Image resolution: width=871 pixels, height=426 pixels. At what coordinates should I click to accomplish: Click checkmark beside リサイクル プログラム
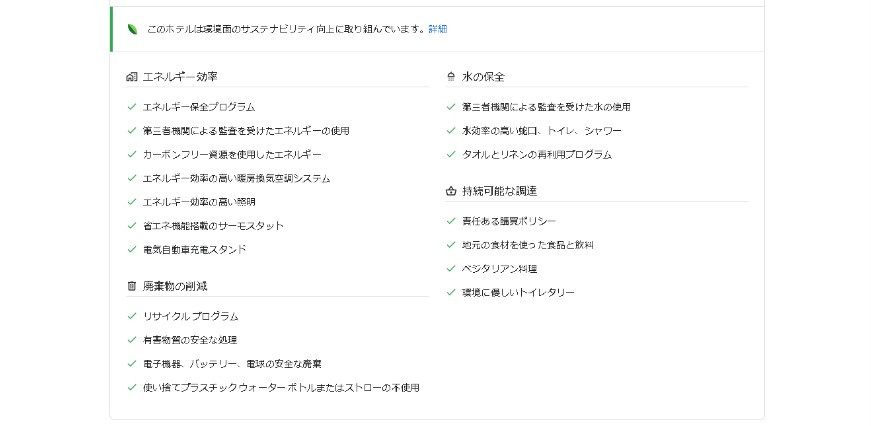[132, 316]
